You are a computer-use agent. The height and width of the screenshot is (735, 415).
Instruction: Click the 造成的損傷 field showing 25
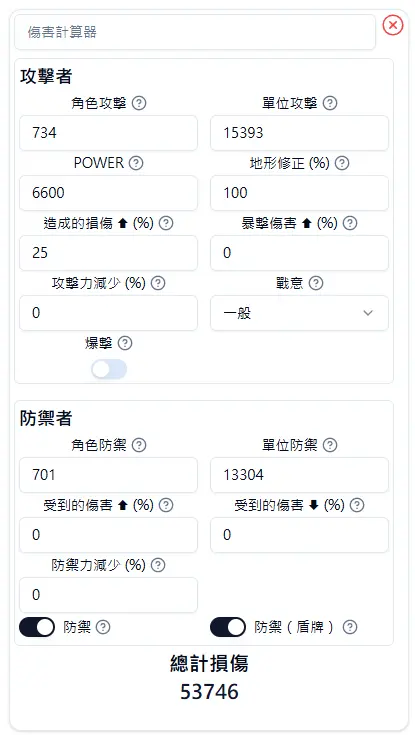[x=108, y=253]
